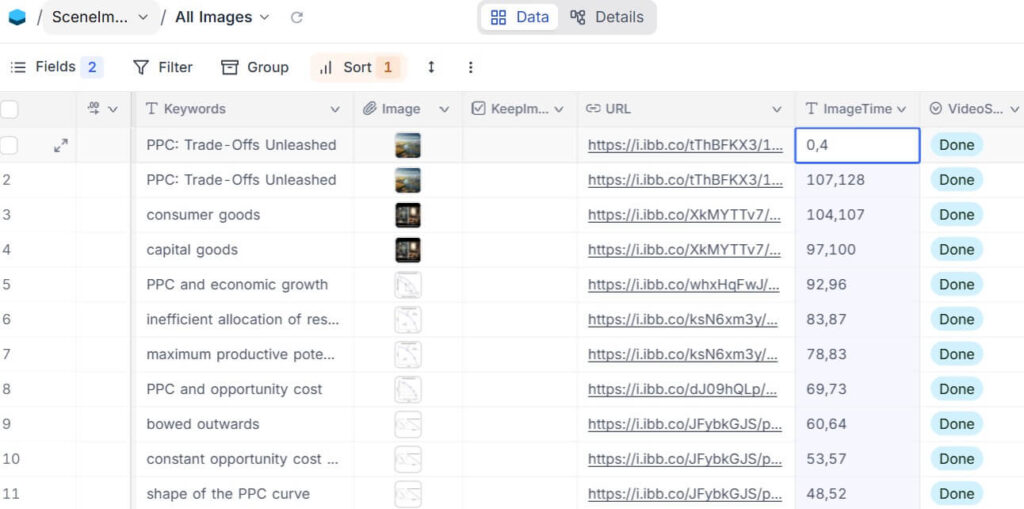Open Sort settings with 1 rule
This screenshot has height=509, width=1024.
click(x=357, y=67)
